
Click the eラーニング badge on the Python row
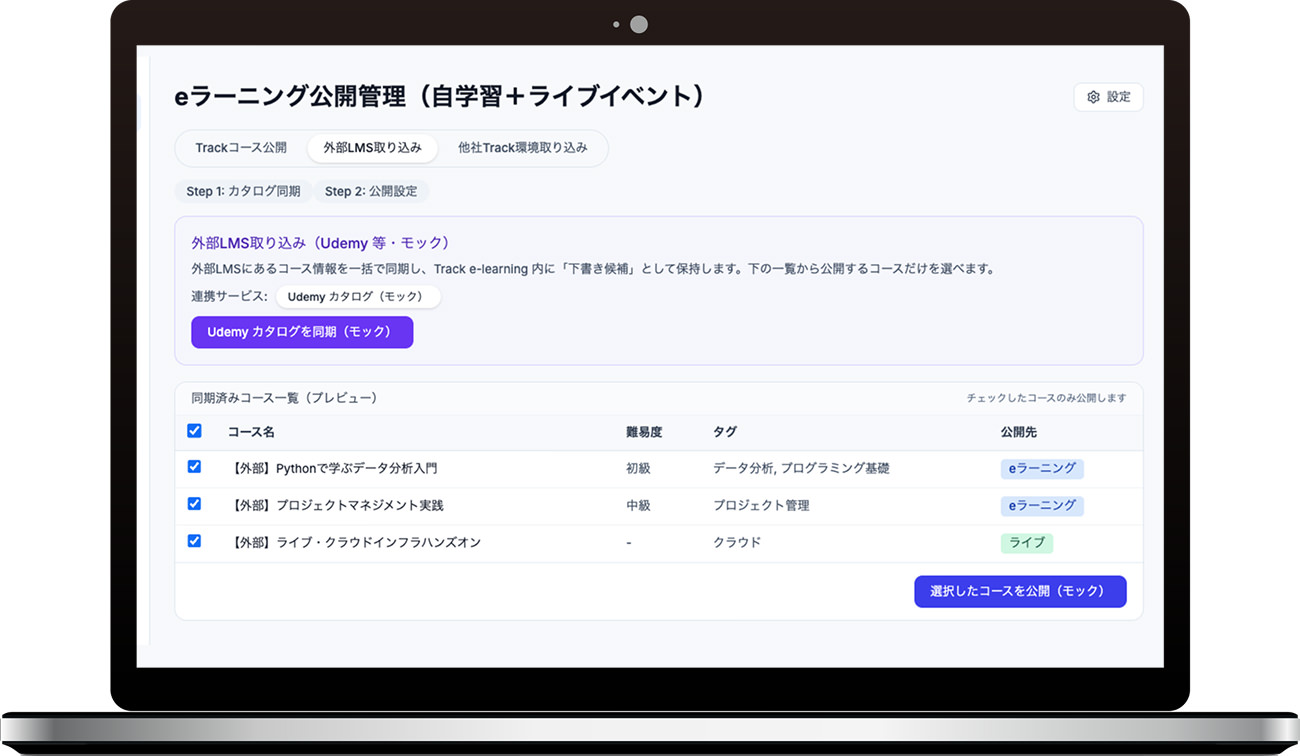click(x=1041, y=468)
